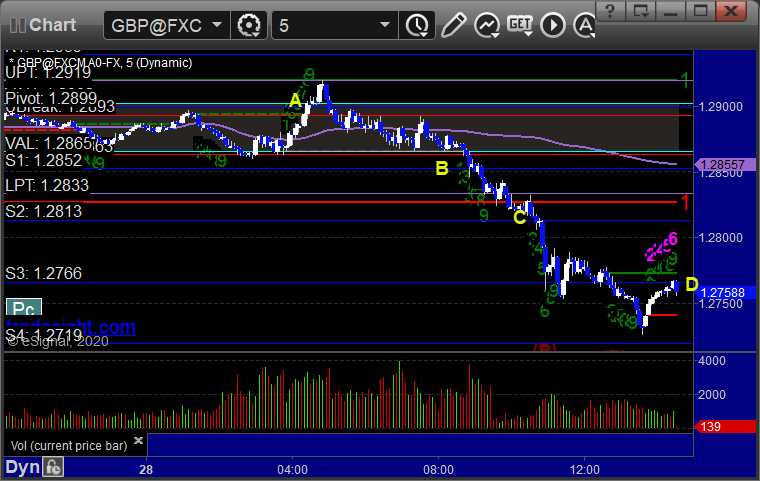Minimize the Chart window
Screen dimensions: 760x481
click(671, 11)
